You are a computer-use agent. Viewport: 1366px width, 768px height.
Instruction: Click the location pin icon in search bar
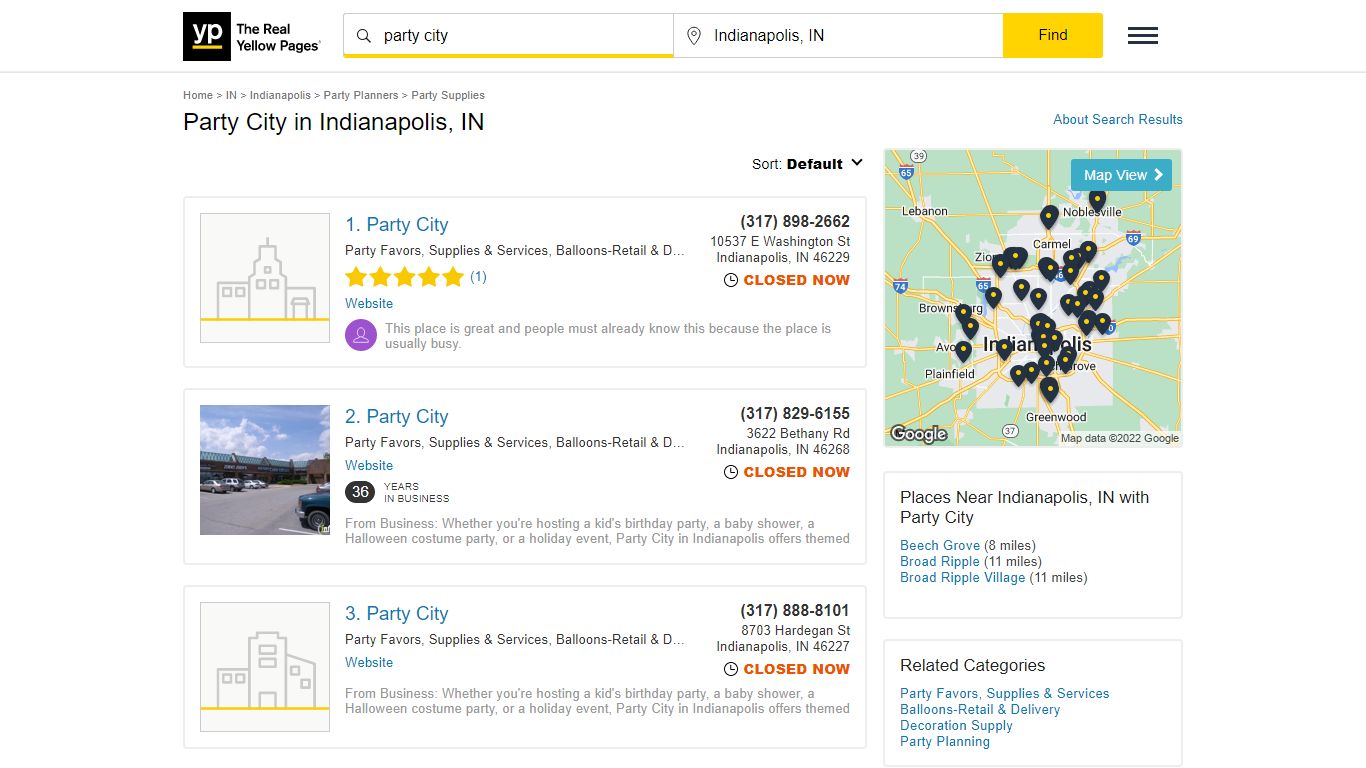click(x=694, y=36)
